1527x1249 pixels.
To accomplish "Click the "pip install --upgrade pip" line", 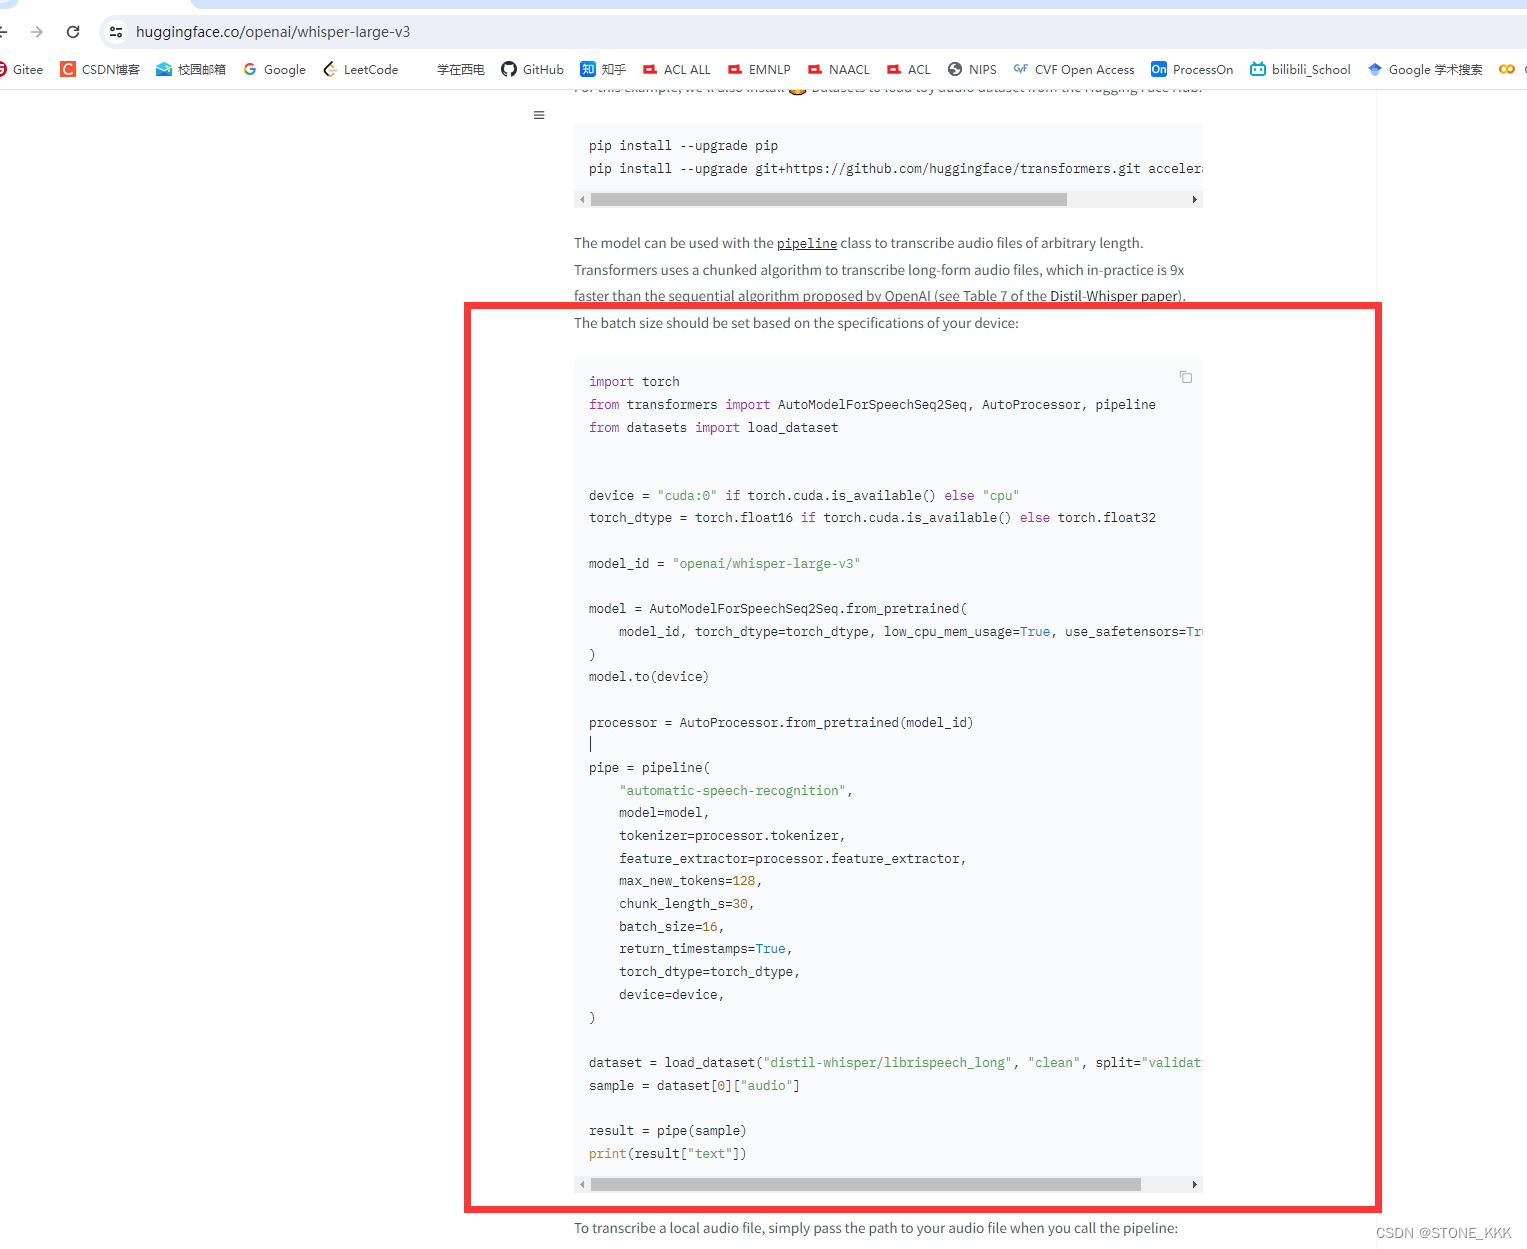I will pyautogui.click(x=683, y=146).
